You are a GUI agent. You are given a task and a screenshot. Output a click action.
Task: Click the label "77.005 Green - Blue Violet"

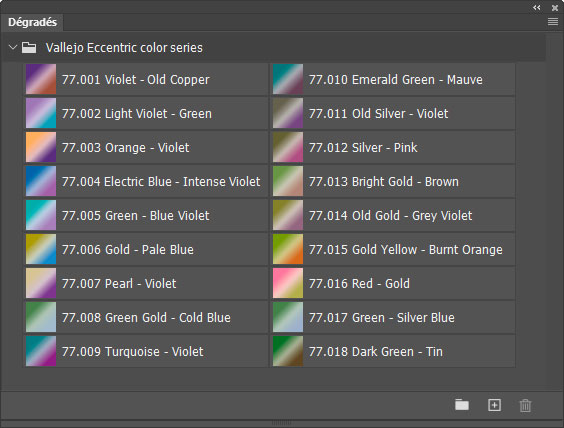(x=135, y=215)
